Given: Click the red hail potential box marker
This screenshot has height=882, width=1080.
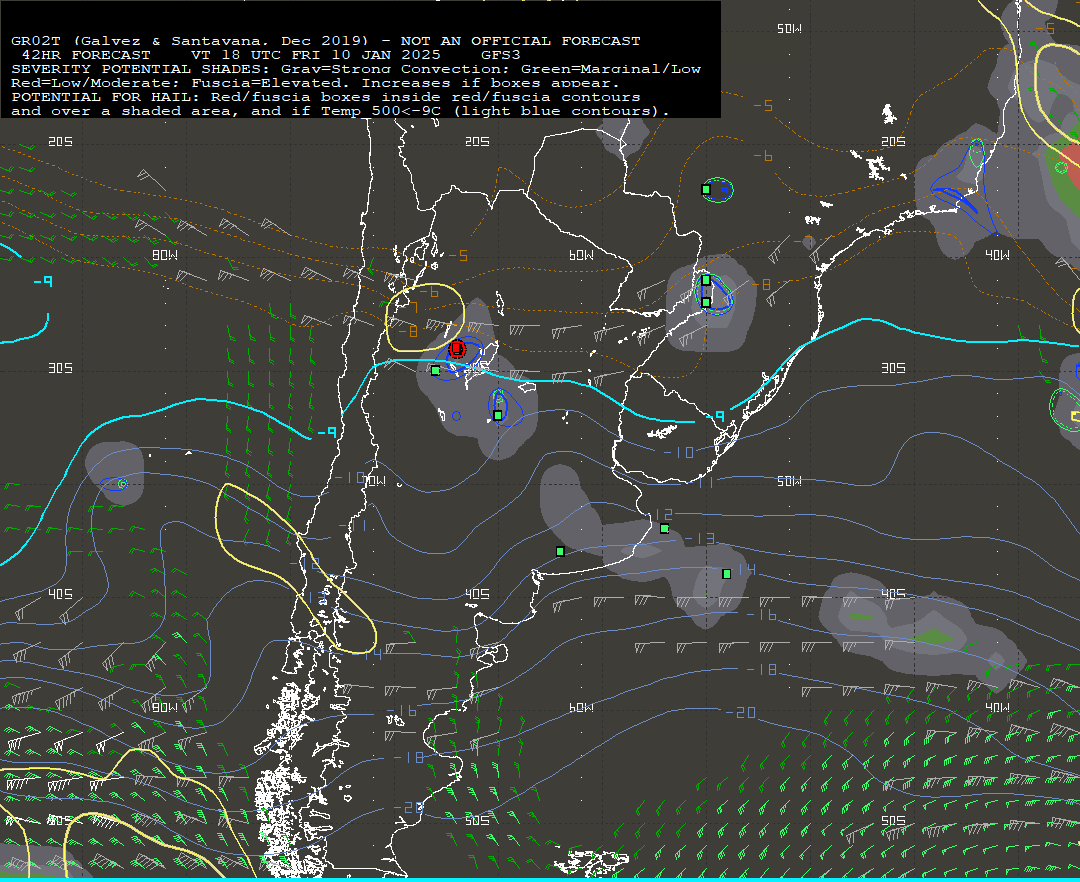Looking at the screenshot, I should tap(457, 349).
